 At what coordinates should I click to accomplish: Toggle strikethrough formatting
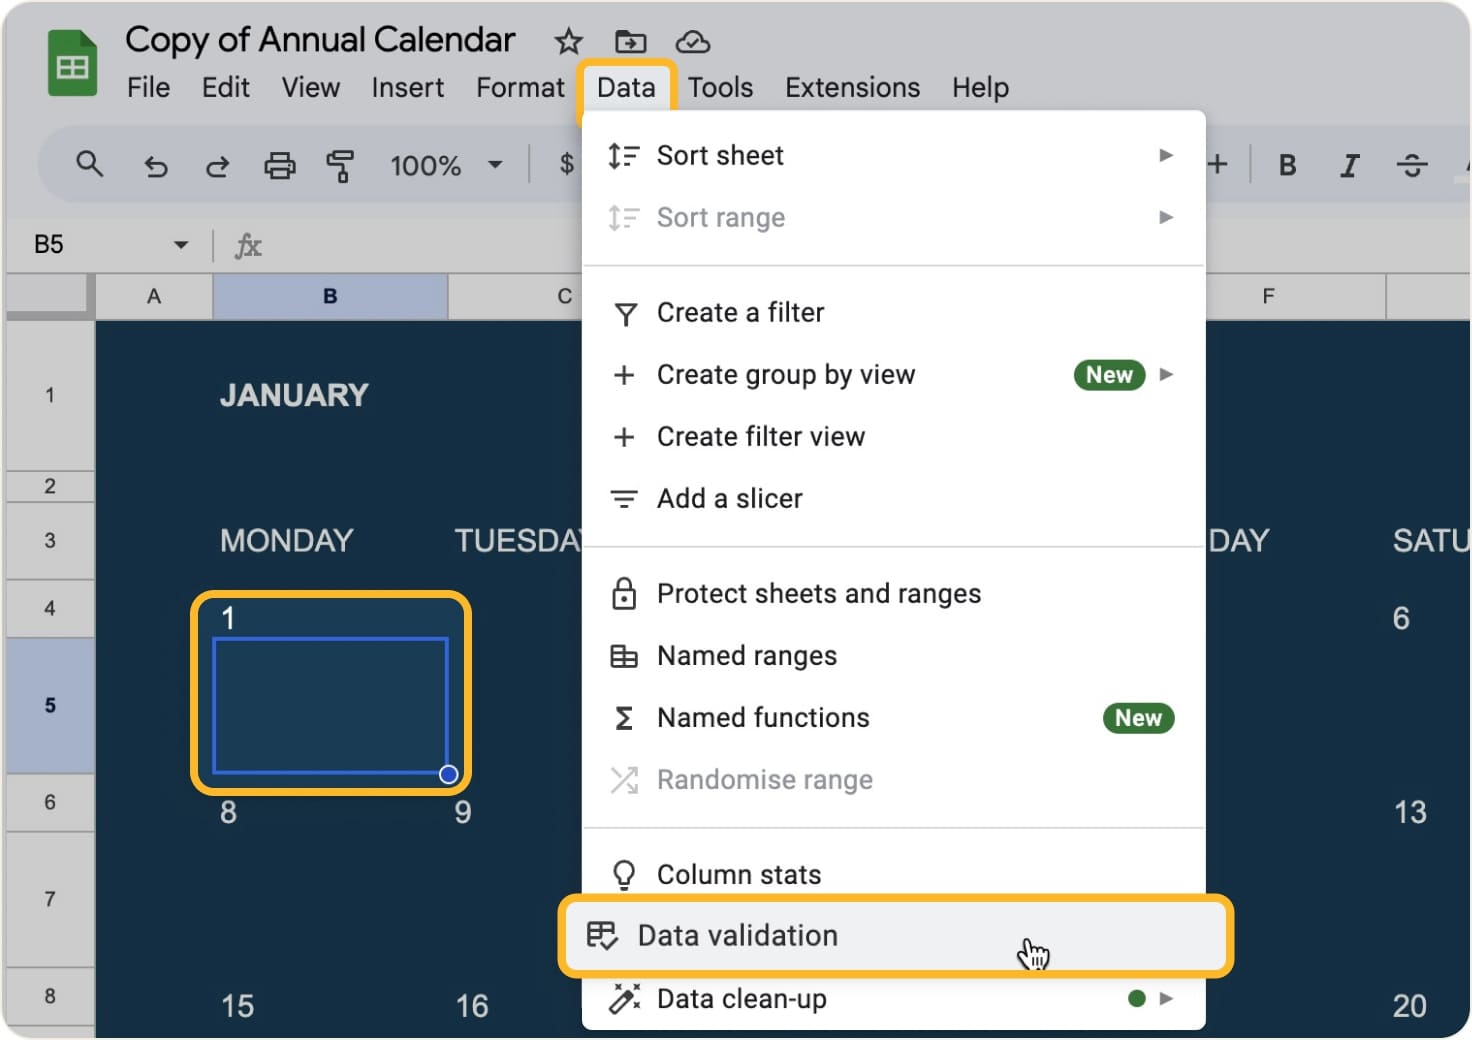1413,166
